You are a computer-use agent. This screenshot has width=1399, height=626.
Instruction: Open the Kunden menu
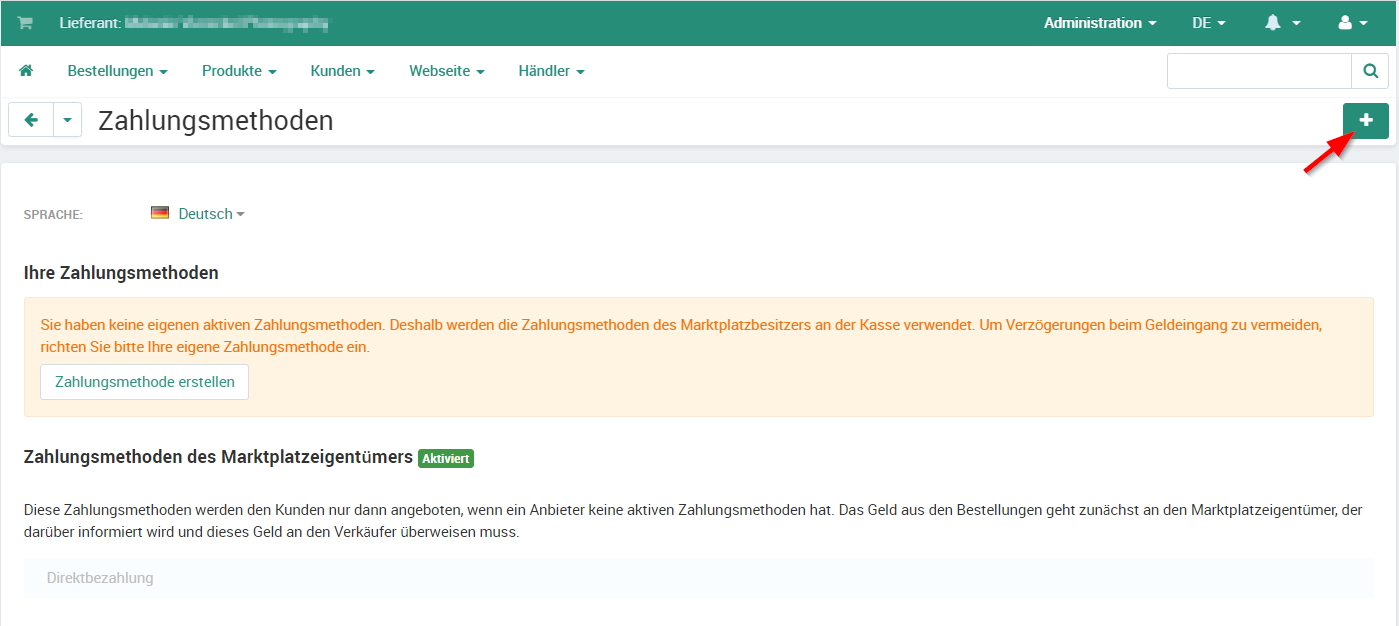[x=342, y=71]
